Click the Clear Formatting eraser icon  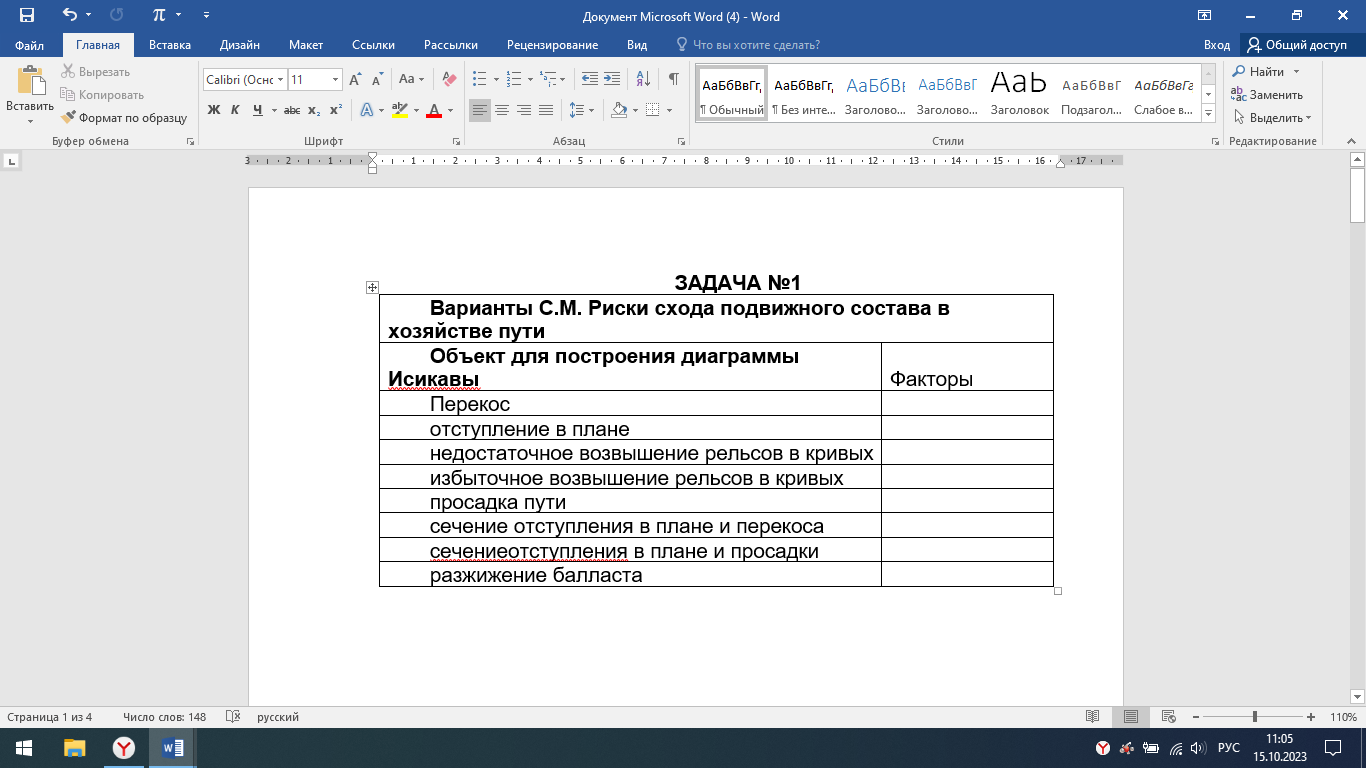click(x=449, y=79)
